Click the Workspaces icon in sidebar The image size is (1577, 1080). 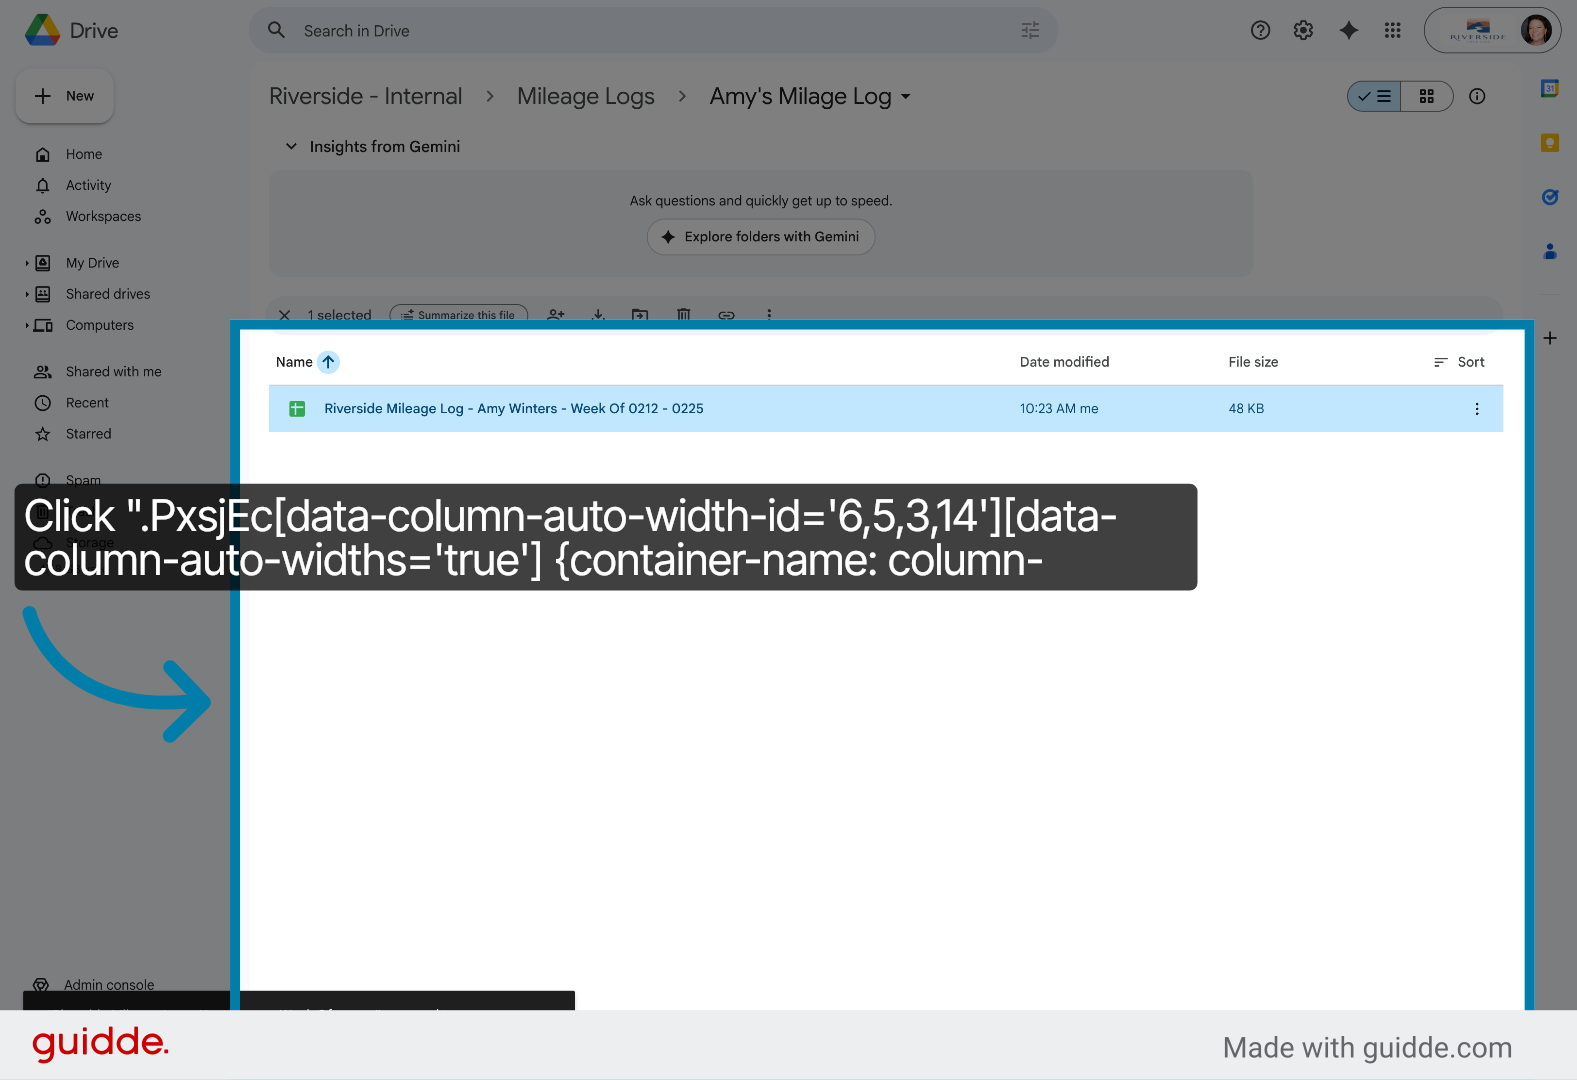[43, 216]
